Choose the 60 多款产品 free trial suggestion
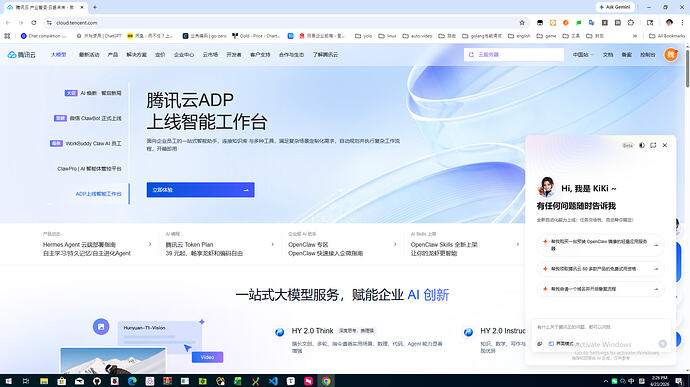Image resolution: width=690 pixels, height=387 pixels. pyautogui.click(x=600, y=269)
